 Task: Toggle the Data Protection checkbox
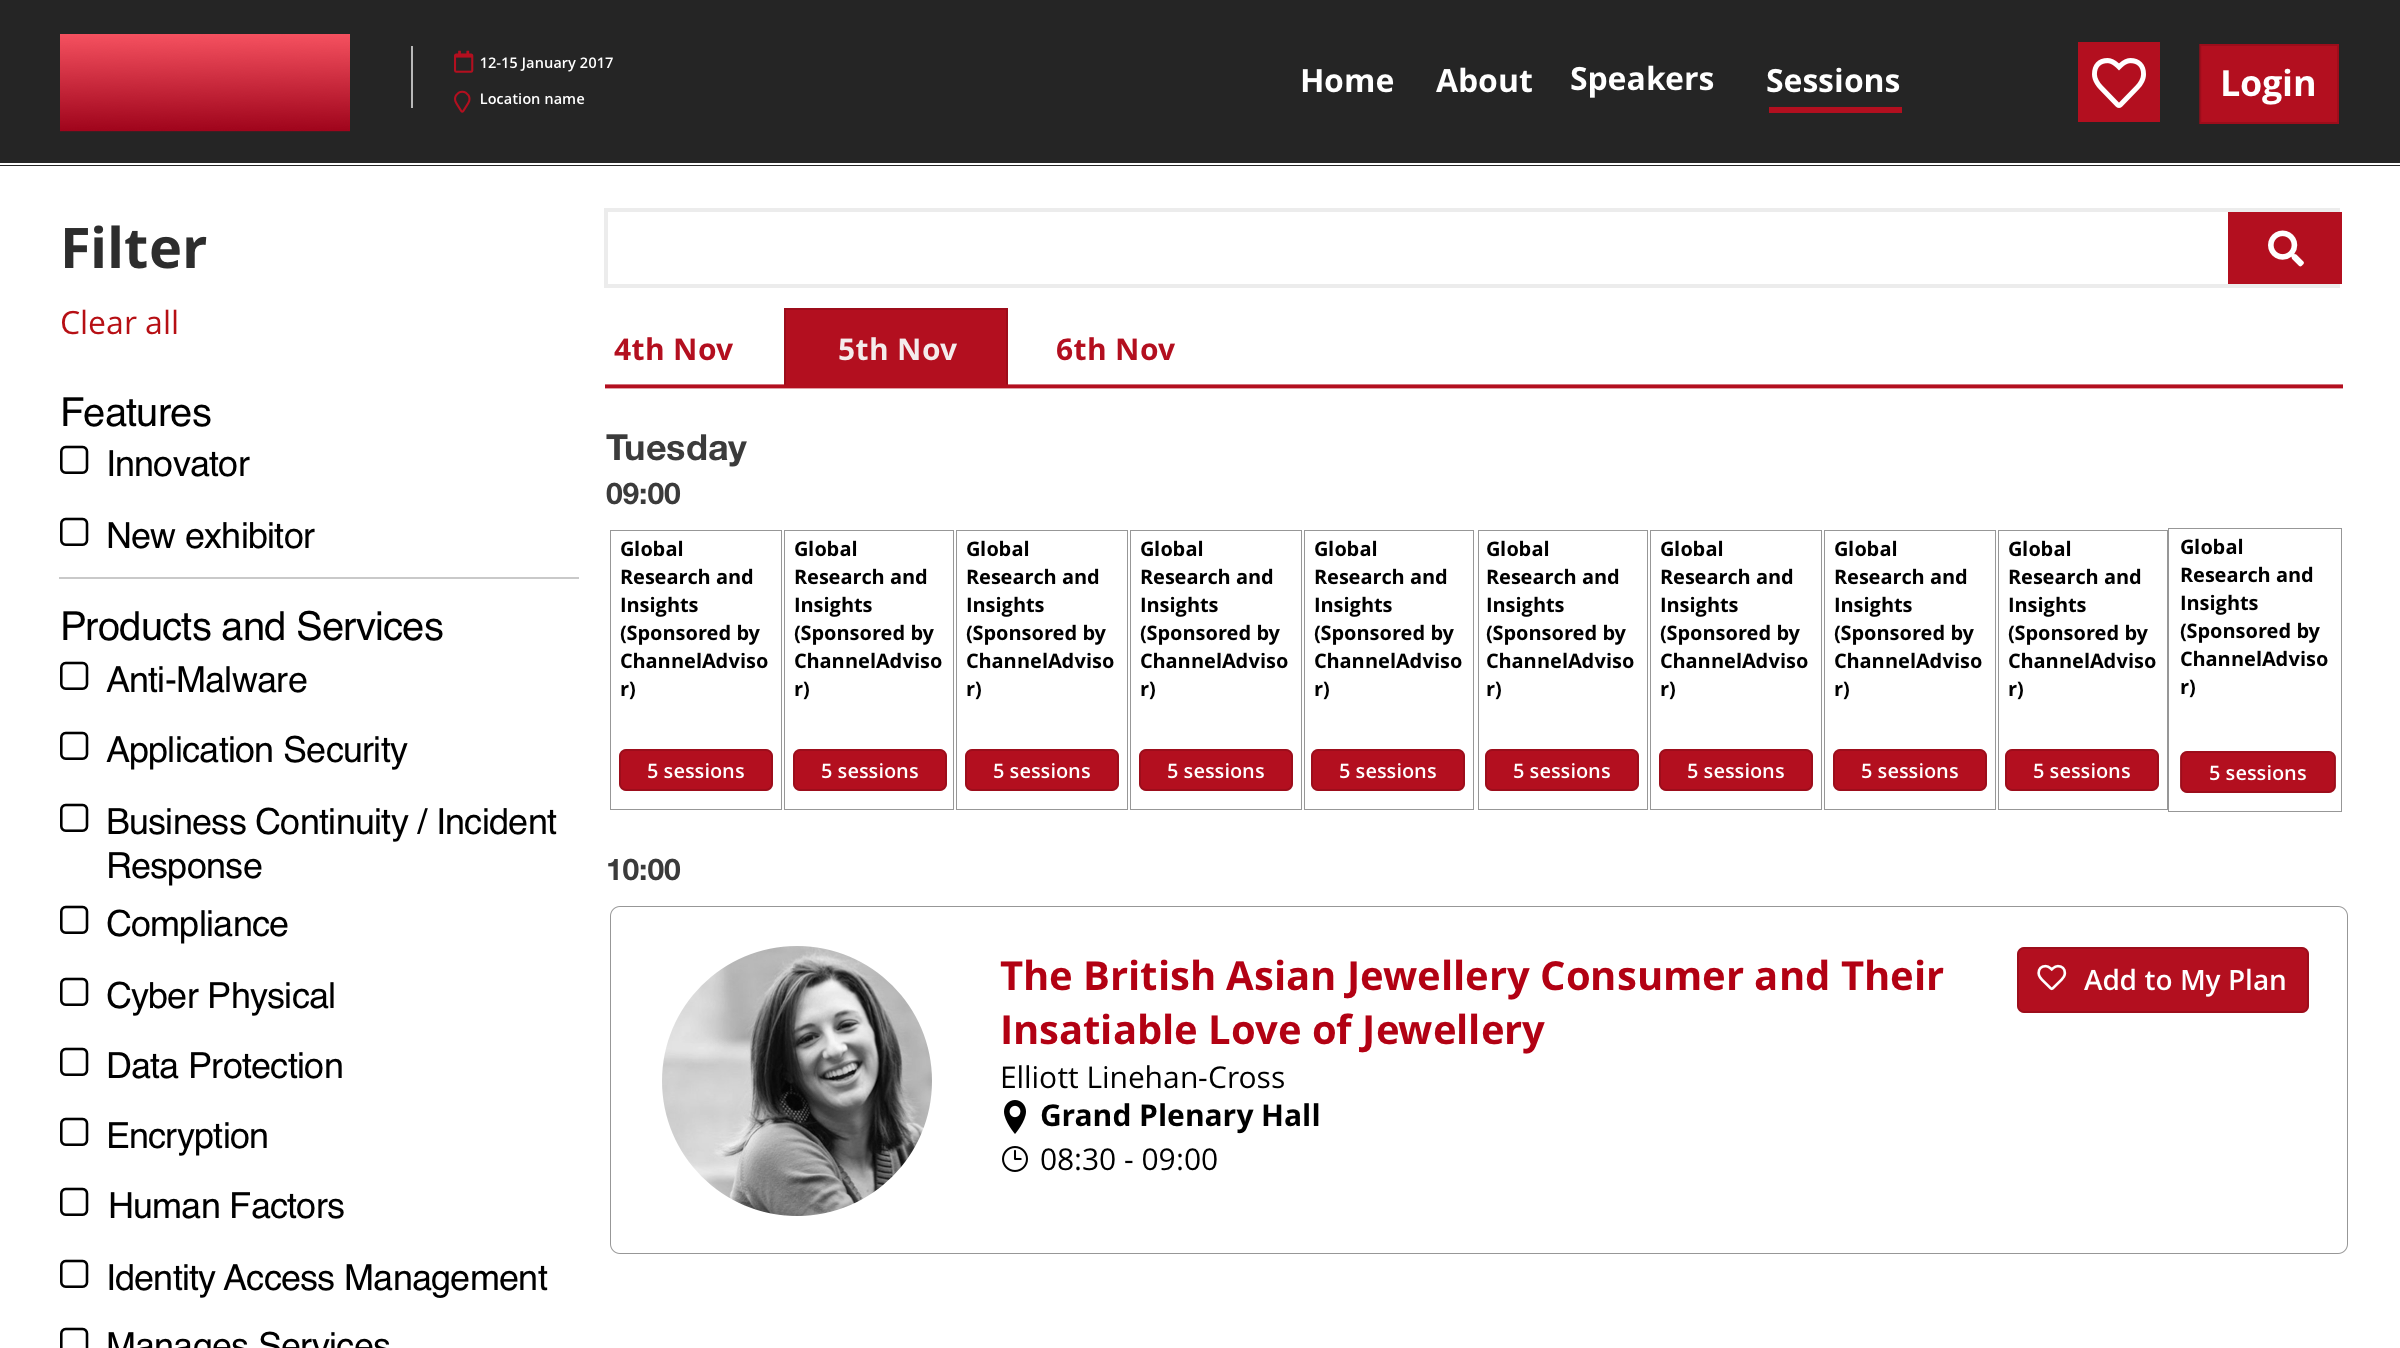pyautogui.click(x=74, y=1063)
